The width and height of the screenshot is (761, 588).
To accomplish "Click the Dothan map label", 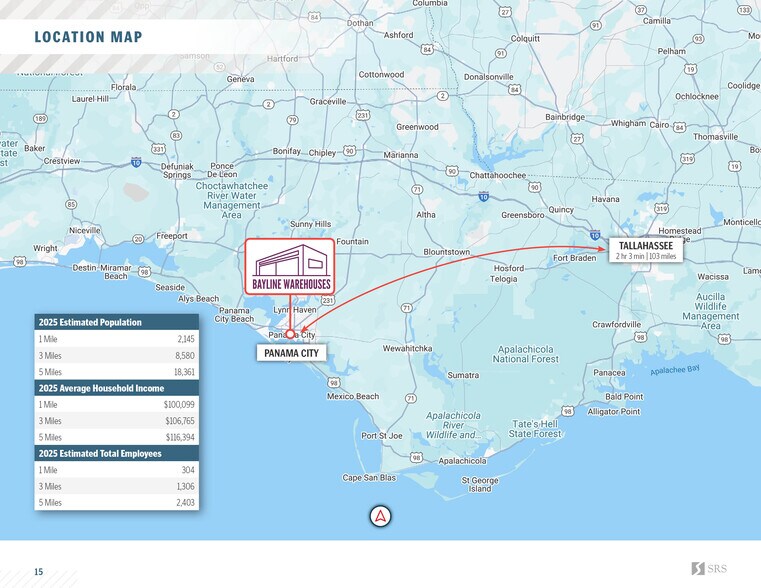I will pyautogui.click(x=360, y=23).
